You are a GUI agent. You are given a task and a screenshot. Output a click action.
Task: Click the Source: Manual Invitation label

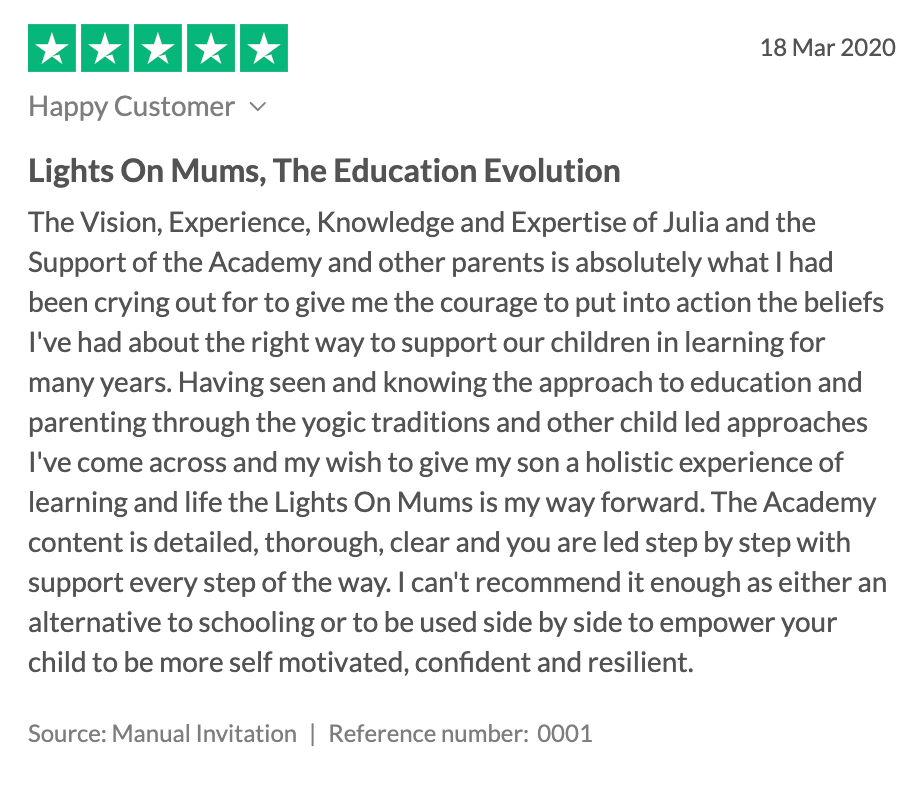point(162,734)
